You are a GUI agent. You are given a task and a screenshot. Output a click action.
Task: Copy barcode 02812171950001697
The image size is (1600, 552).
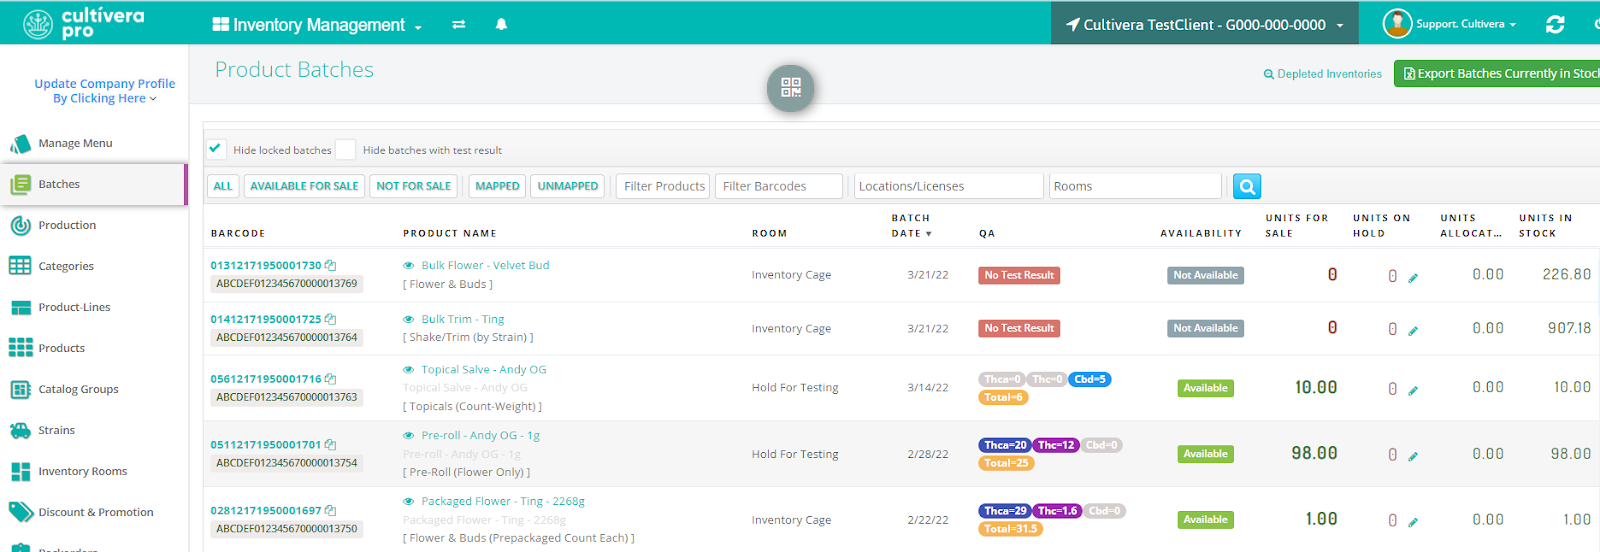(x=330, y=510)
